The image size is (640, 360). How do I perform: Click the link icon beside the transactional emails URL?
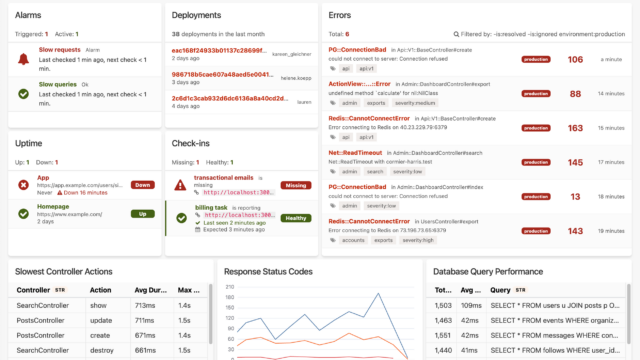coord(197,192)
